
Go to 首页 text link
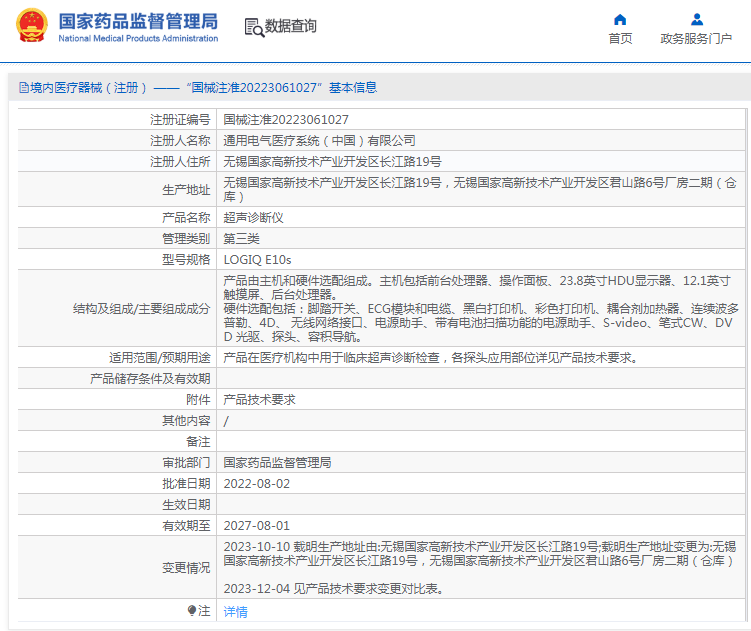click(620, 39)
